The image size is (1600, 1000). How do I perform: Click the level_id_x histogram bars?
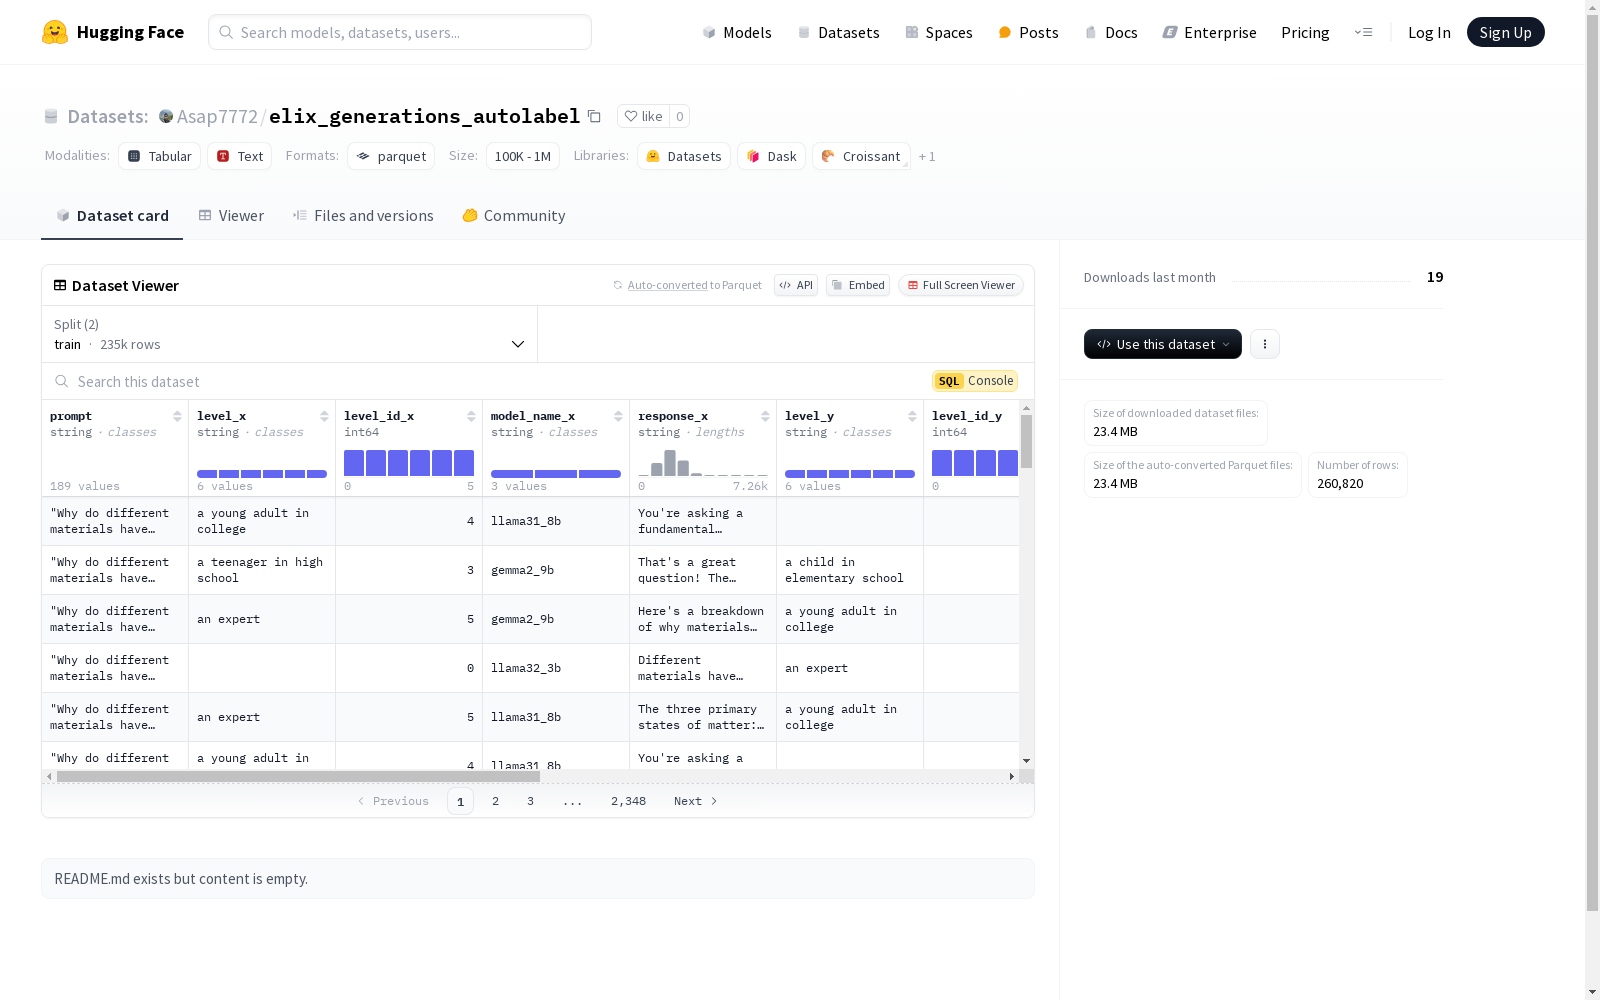(x=409, y=463)
